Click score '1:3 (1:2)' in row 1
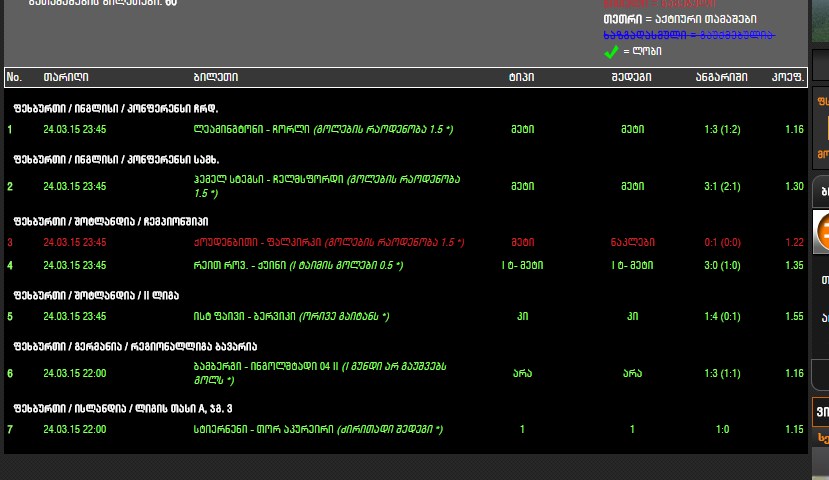The image size is (829, 480). (722, 130)
